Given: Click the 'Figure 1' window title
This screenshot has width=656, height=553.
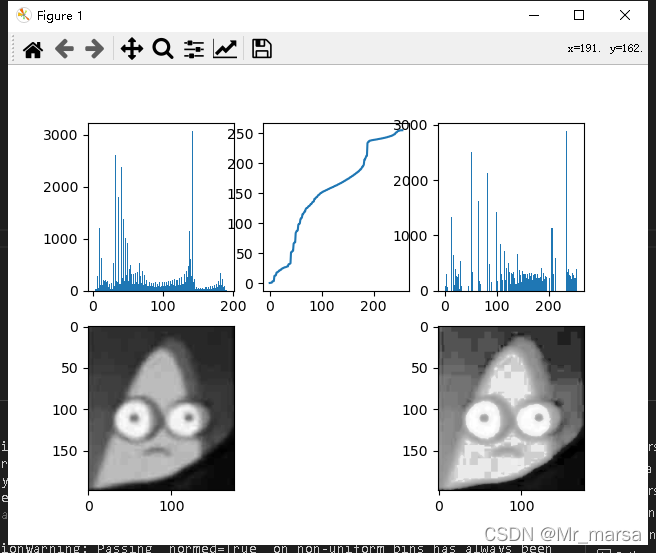Looking at the screenshot, I should pos(59,16).
